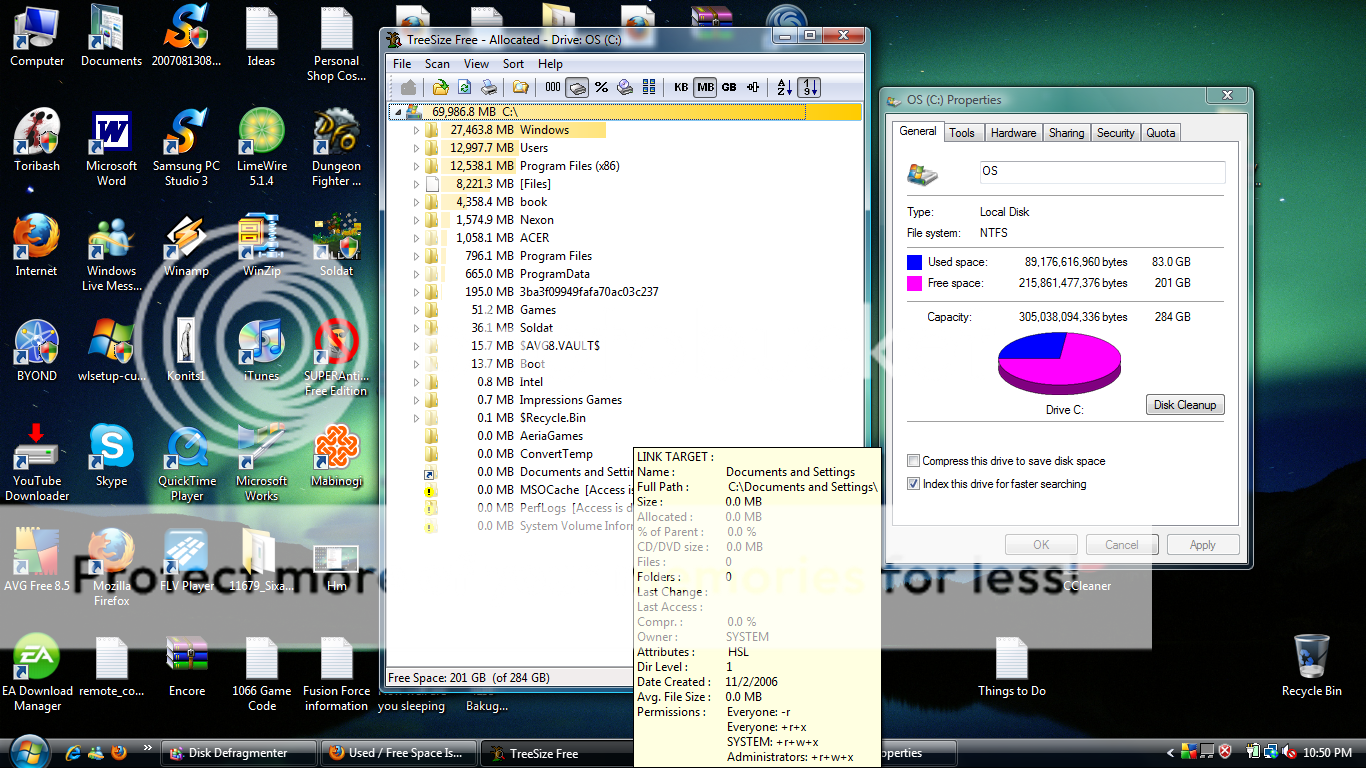The height and width of the screenshot is (768, 1366).
Task: Collapse the C:\ root node
Action: [397, 112]
